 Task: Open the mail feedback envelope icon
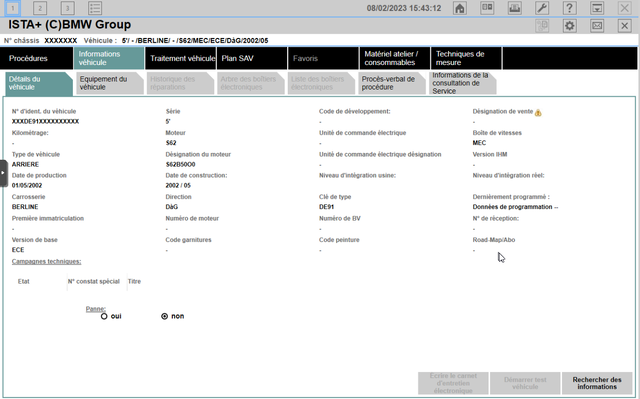tap(597, 26)
